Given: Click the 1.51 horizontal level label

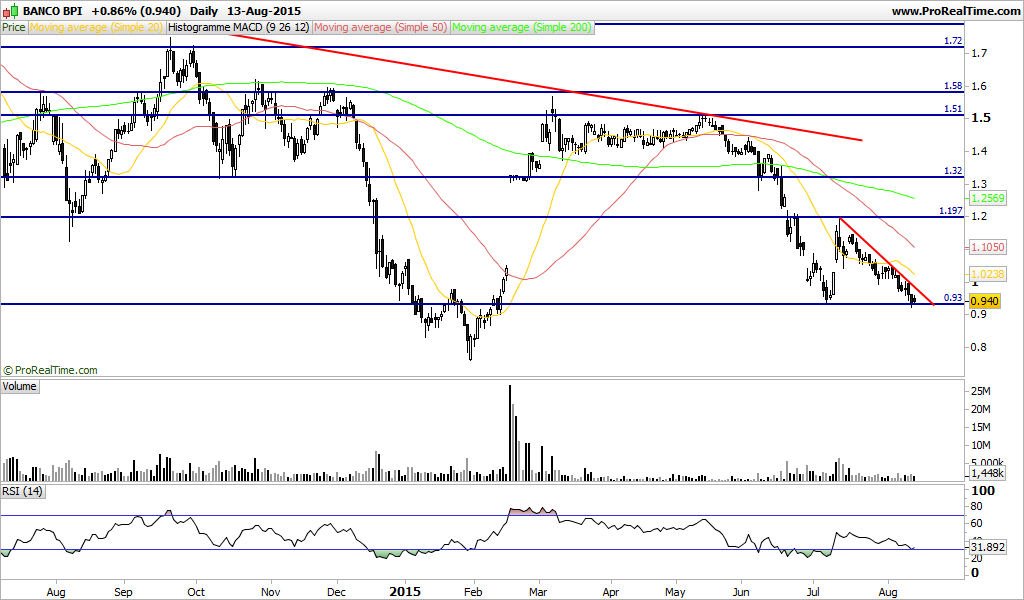Looking at the screenshot, I should (953, 108).
